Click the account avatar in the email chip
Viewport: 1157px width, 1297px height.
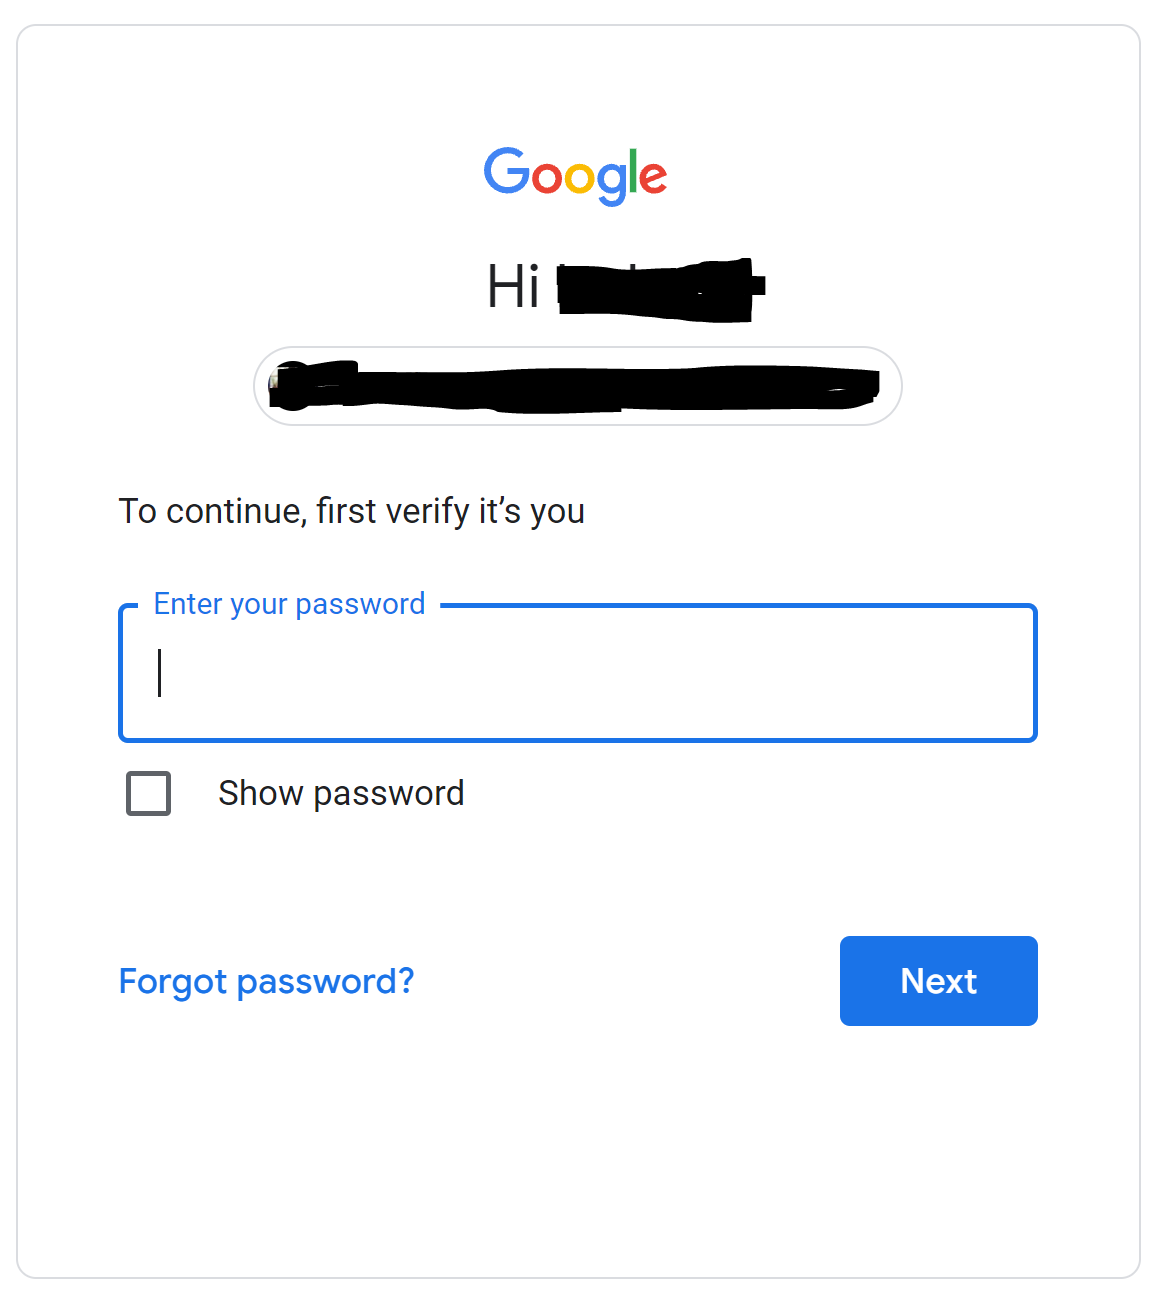[291, 387]
